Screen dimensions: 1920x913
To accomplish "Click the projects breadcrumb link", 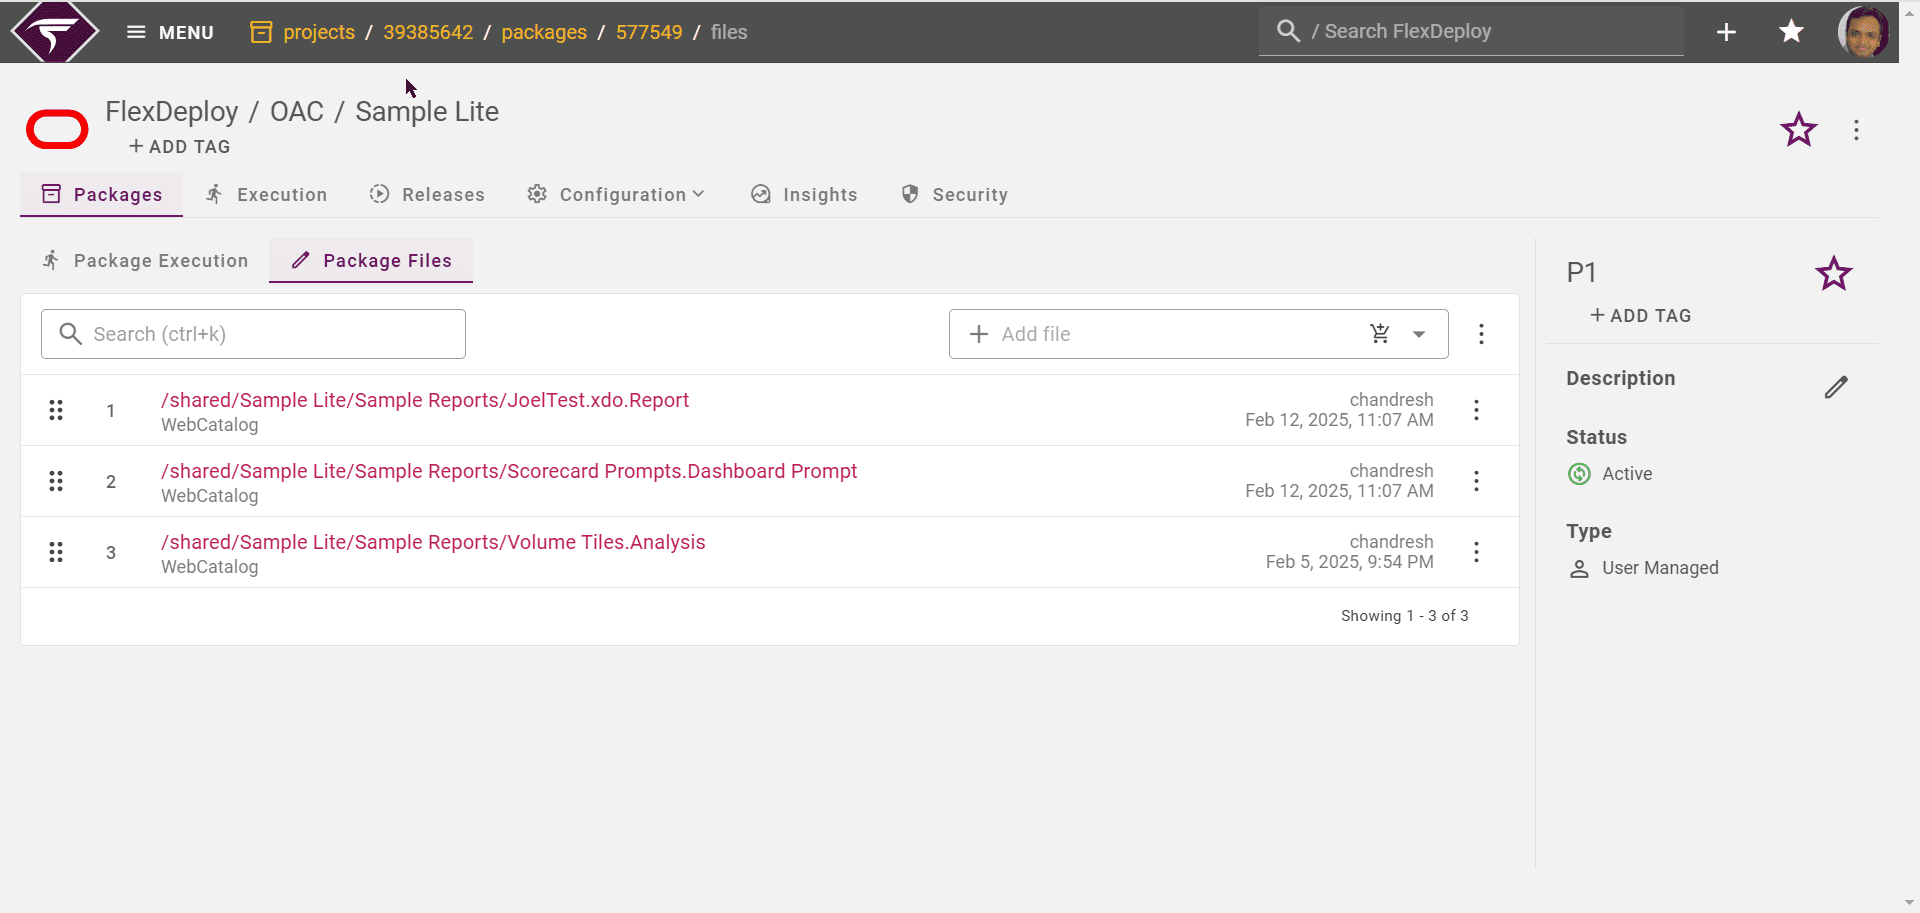I will pos(319,32).
